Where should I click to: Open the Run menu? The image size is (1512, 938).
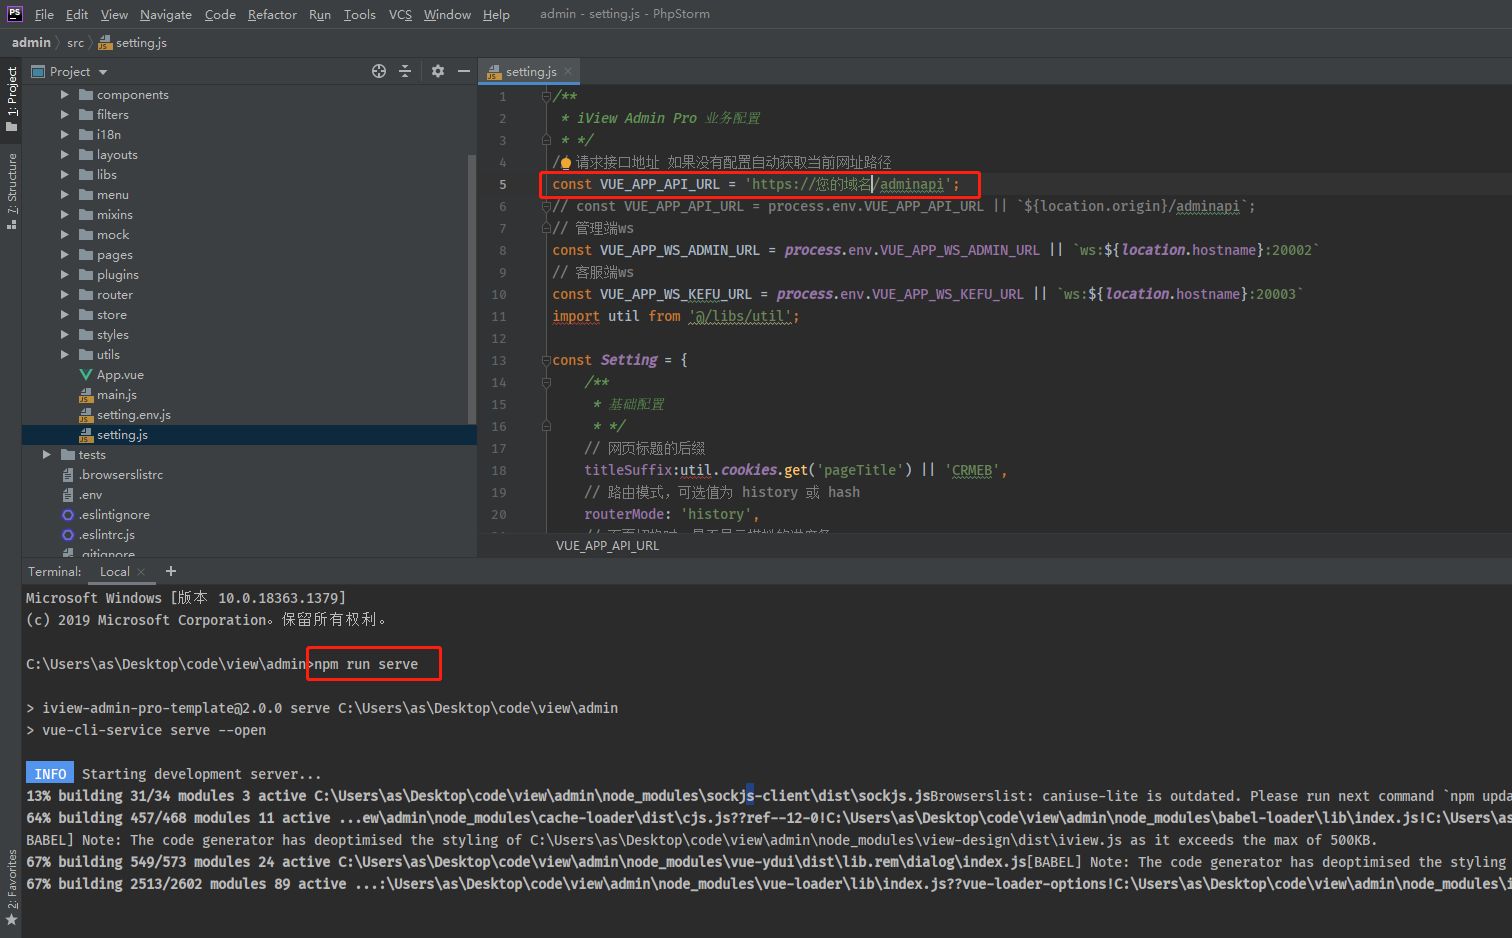pos(320,14)
